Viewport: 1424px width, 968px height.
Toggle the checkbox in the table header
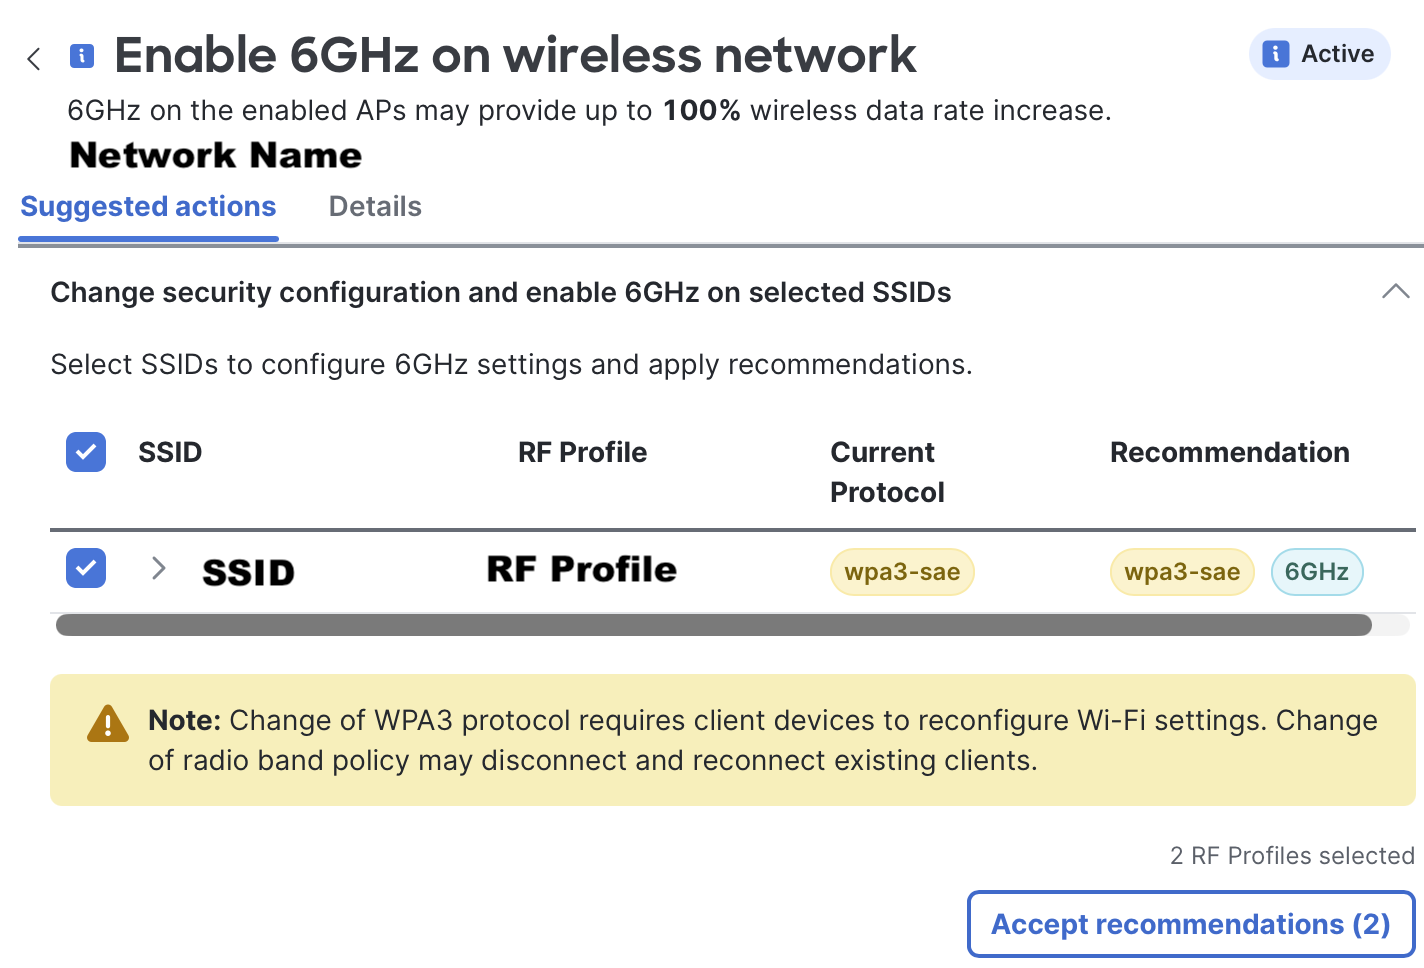(85, 452)
